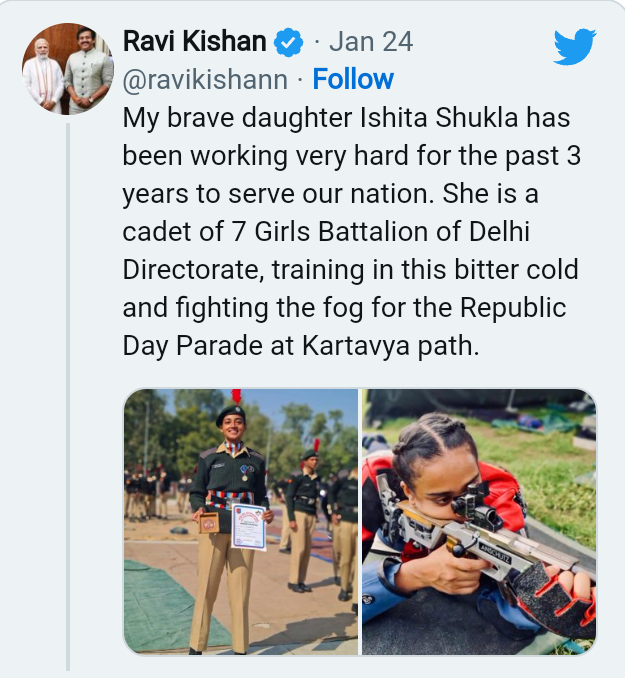
Task: Click the ANSCHUTZ label on the rifle
Action: pyautogui.click(x=496, y=553)
